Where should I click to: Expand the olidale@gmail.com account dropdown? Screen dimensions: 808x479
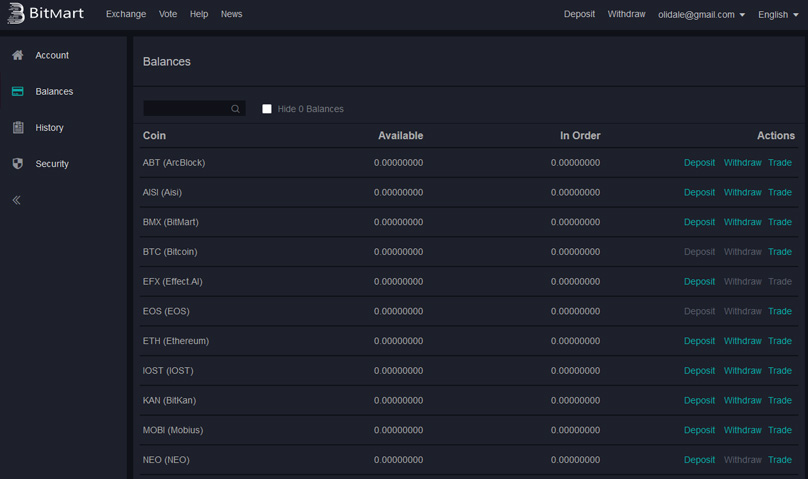pos(701,14)
